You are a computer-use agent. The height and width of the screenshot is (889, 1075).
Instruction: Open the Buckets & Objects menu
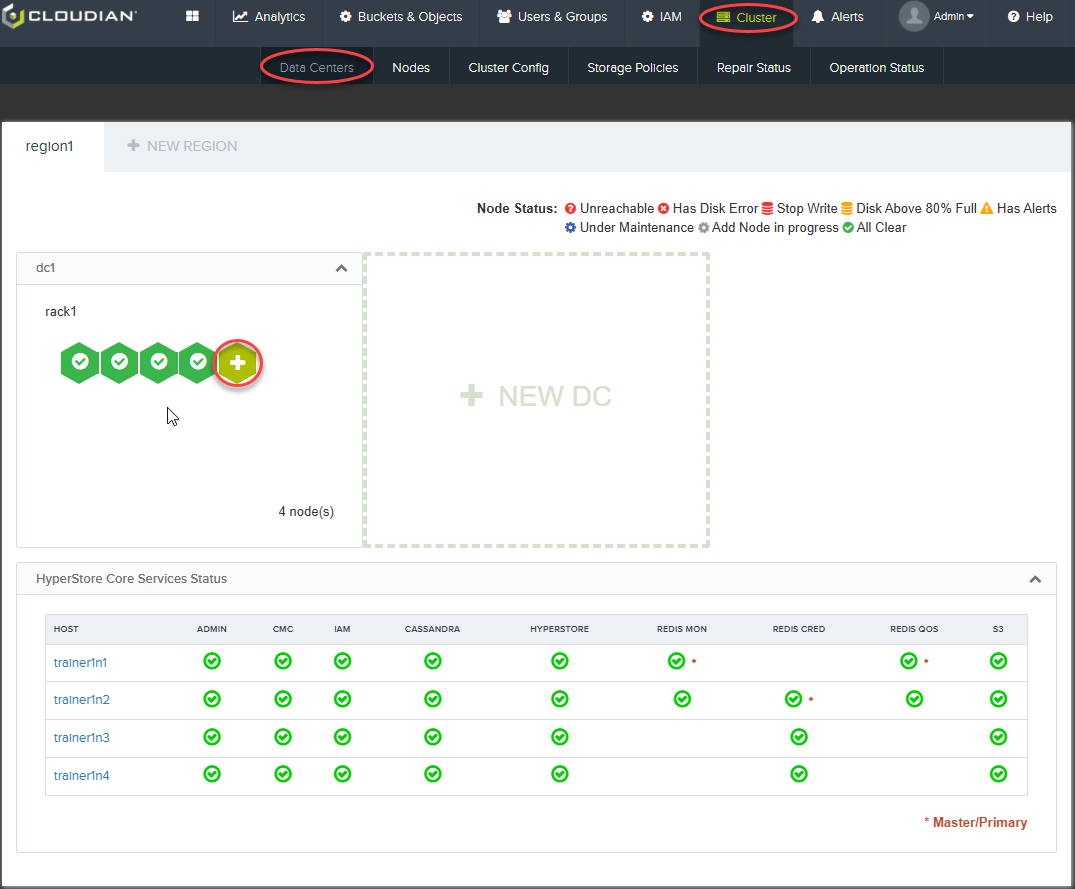click(x=401, y=16)
